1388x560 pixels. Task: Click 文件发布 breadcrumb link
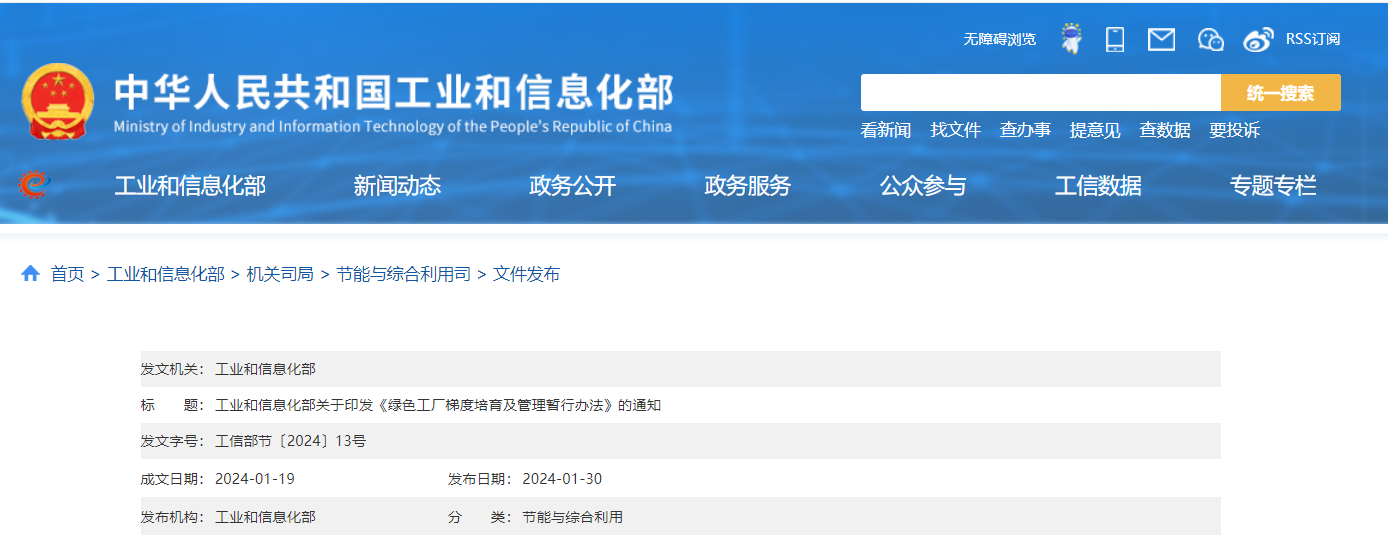526,274
